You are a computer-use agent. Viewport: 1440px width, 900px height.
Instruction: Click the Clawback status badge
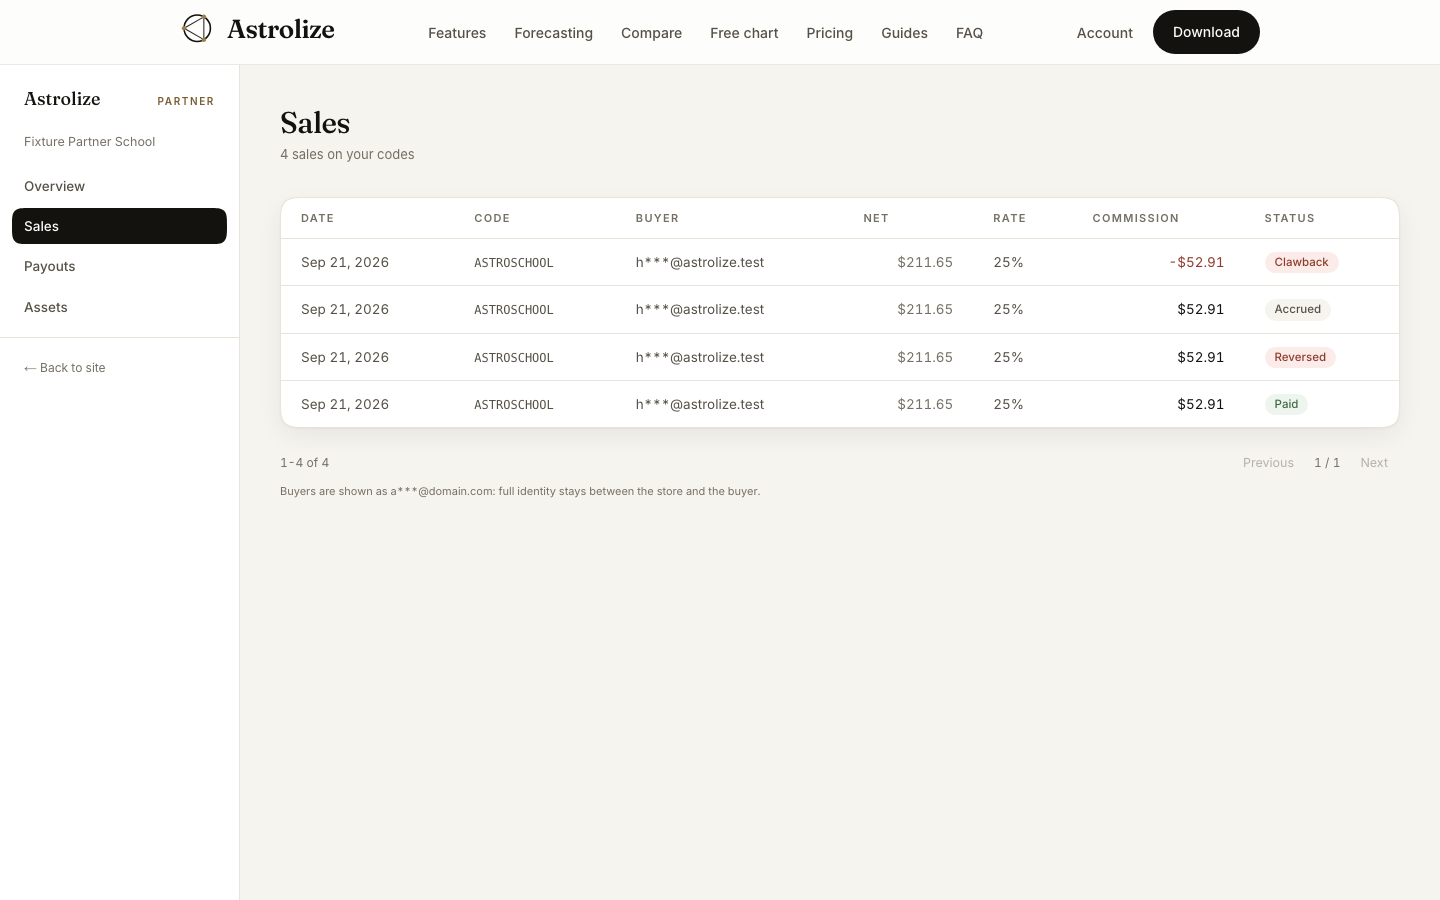click(1301, 262)
